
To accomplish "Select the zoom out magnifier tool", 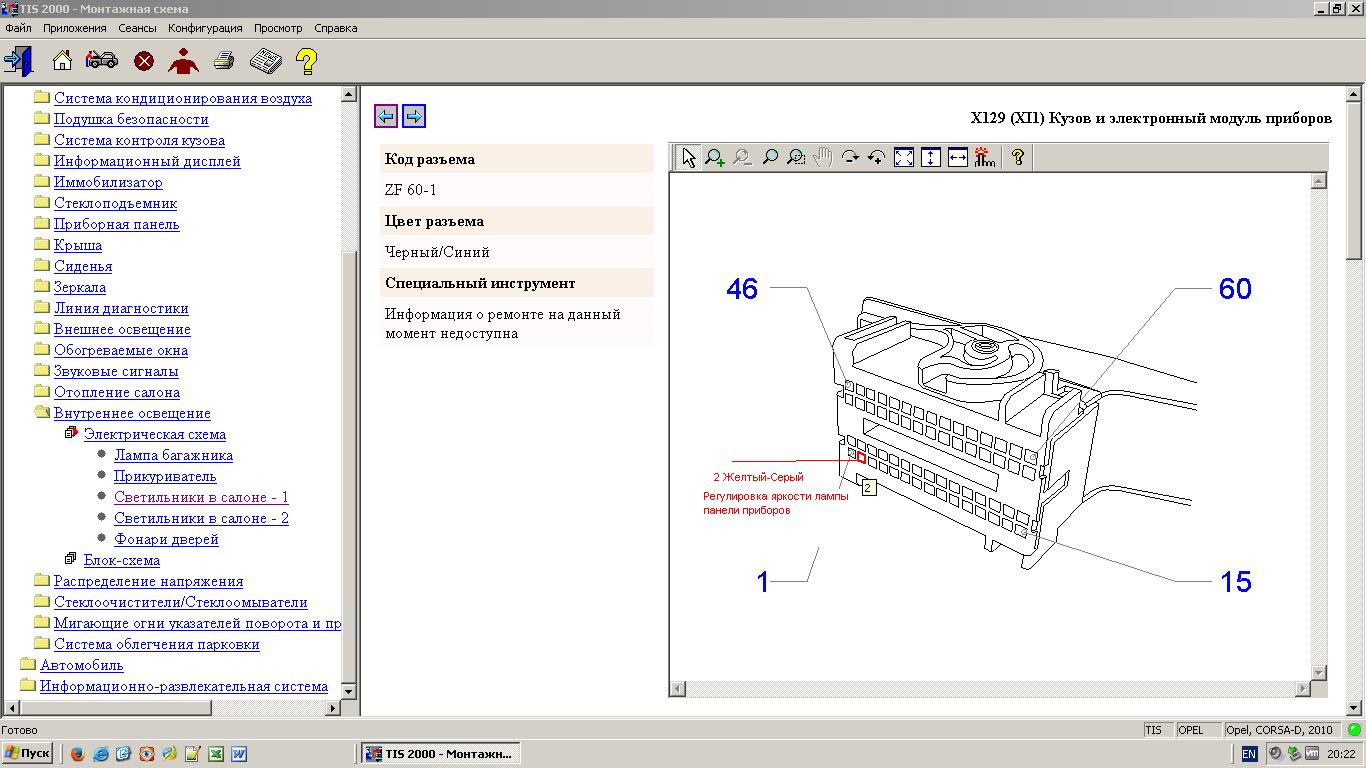I will [x=742, y=157].
